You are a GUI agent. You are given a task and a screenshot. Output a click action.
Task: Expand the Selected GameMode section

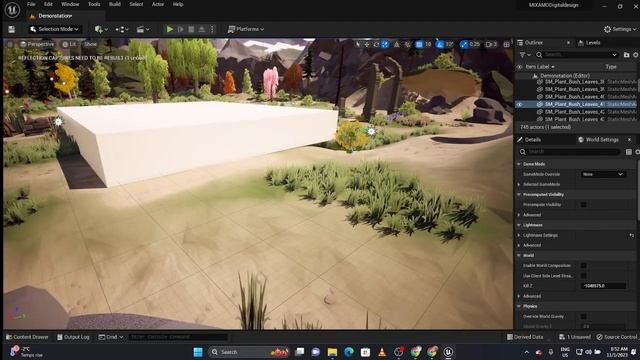click(x=519, y=184)
